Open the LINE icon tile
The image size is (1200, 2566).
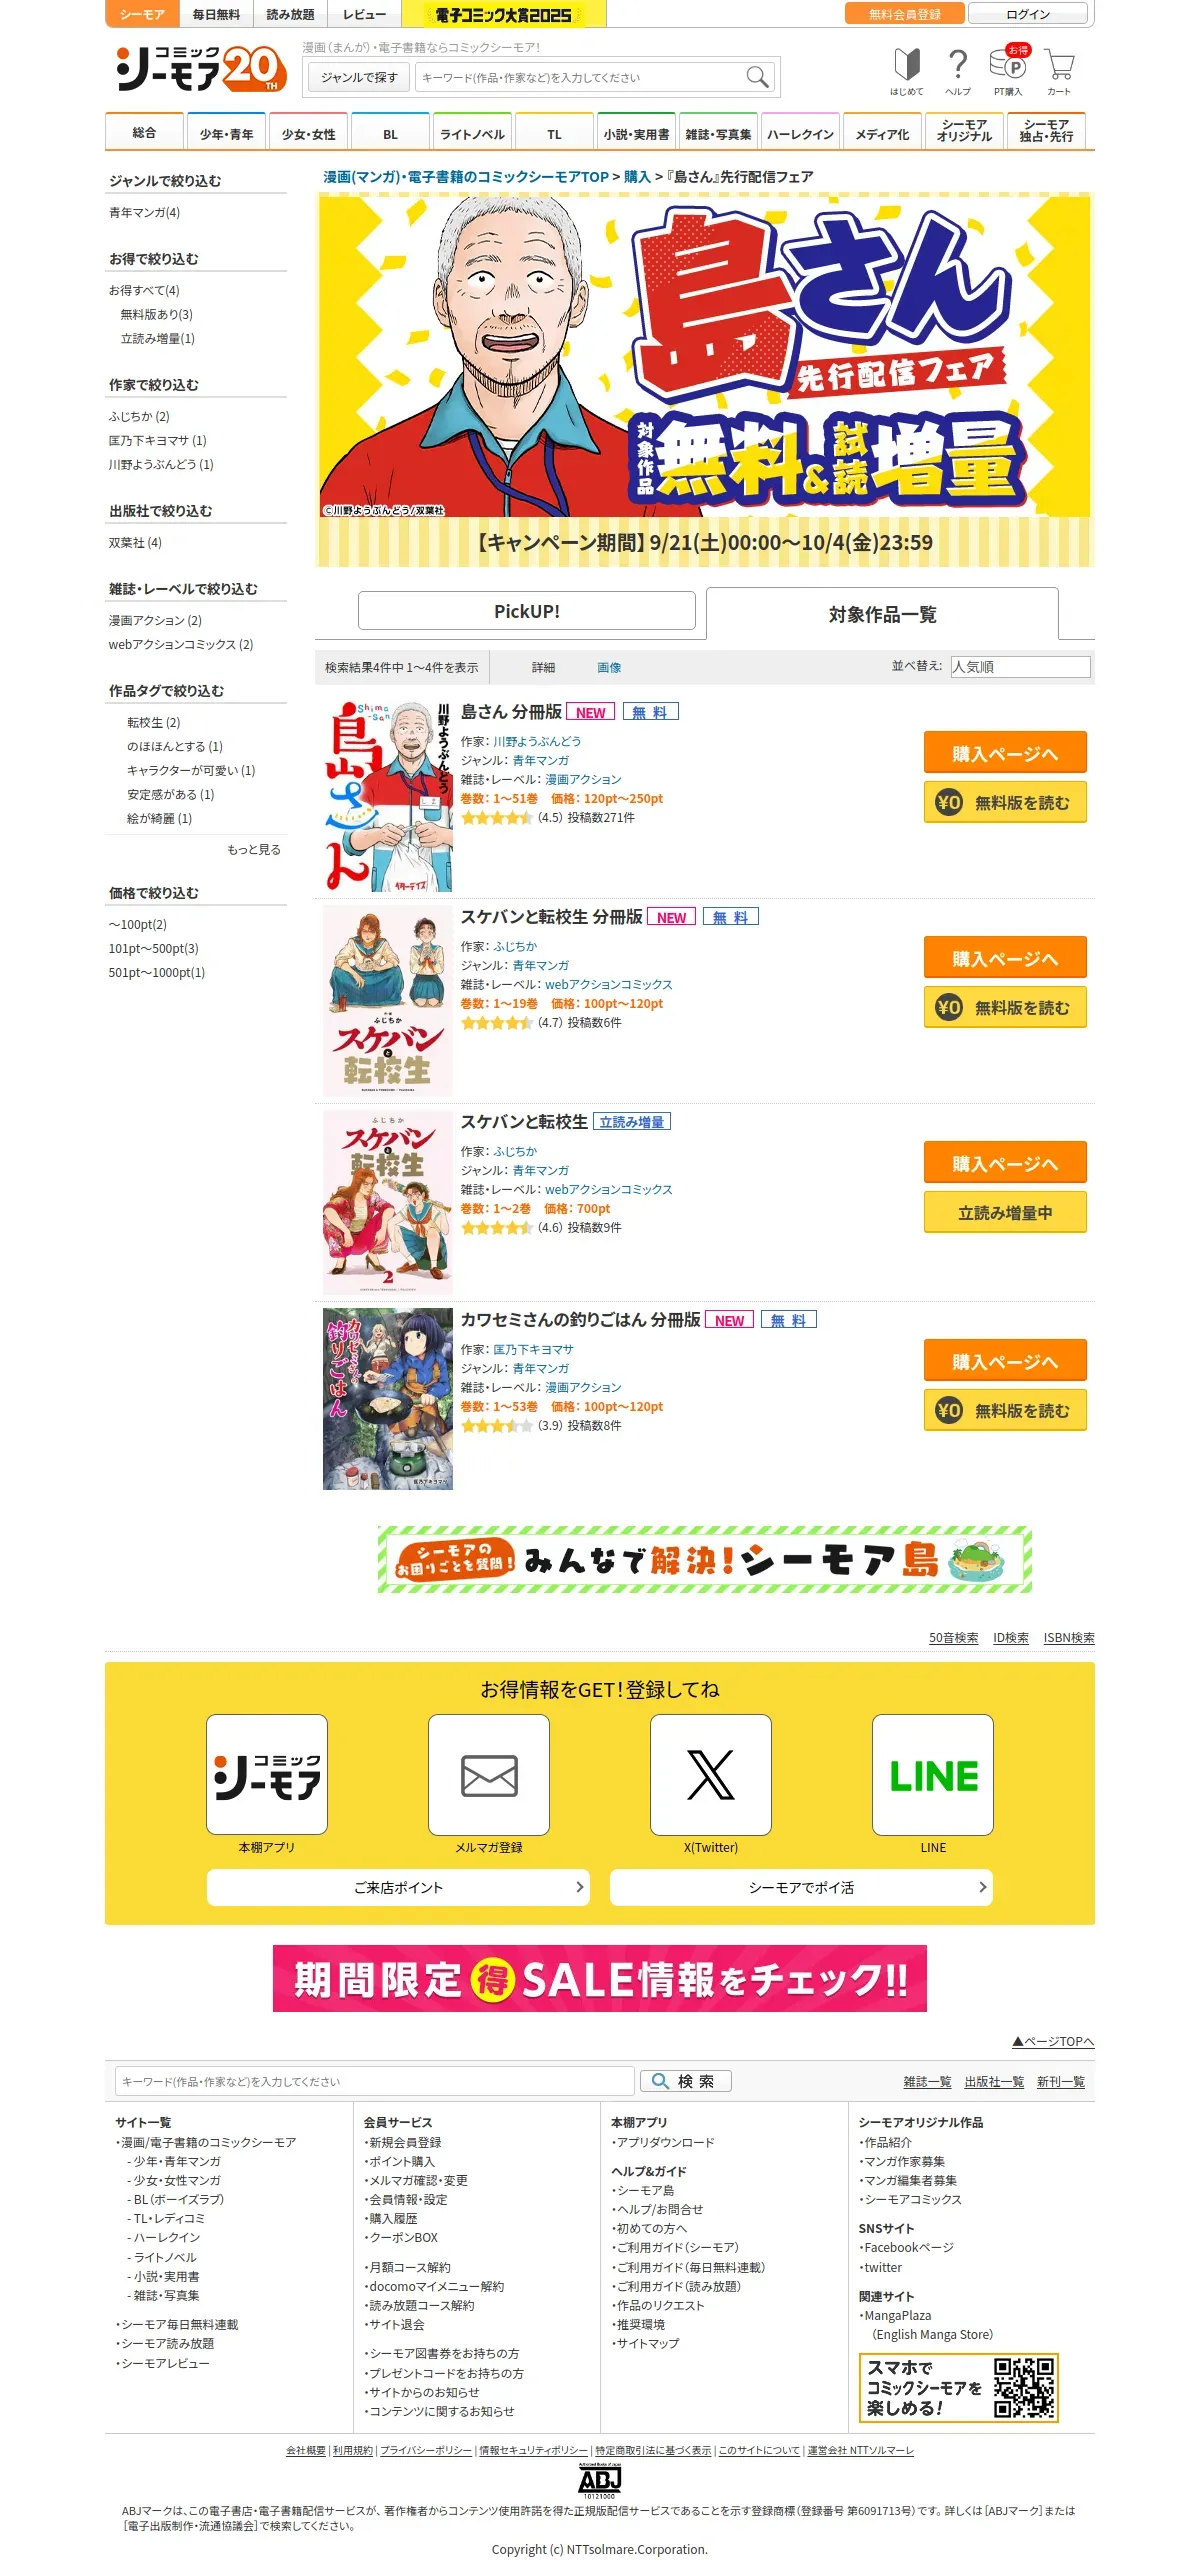point(933,1775)
